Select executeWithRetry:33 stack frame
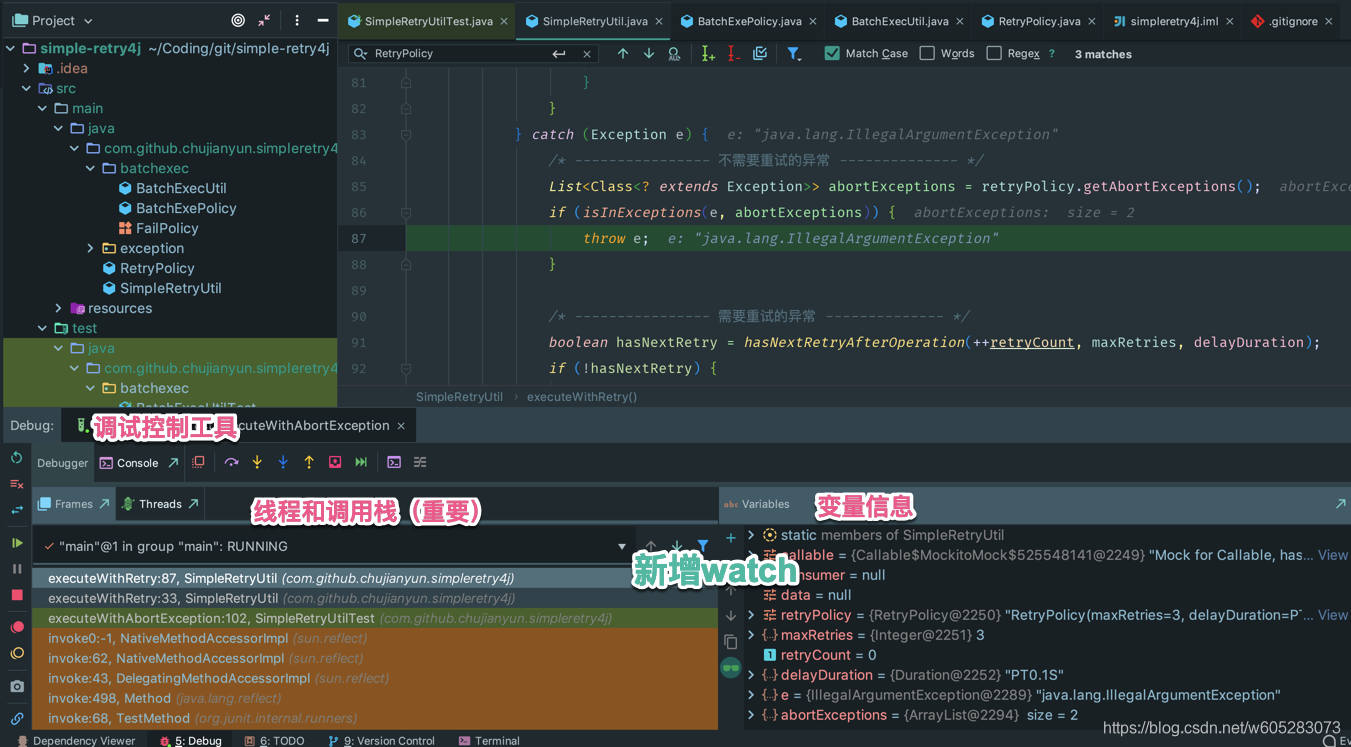 pyautogui.click(x=375, y=598)
